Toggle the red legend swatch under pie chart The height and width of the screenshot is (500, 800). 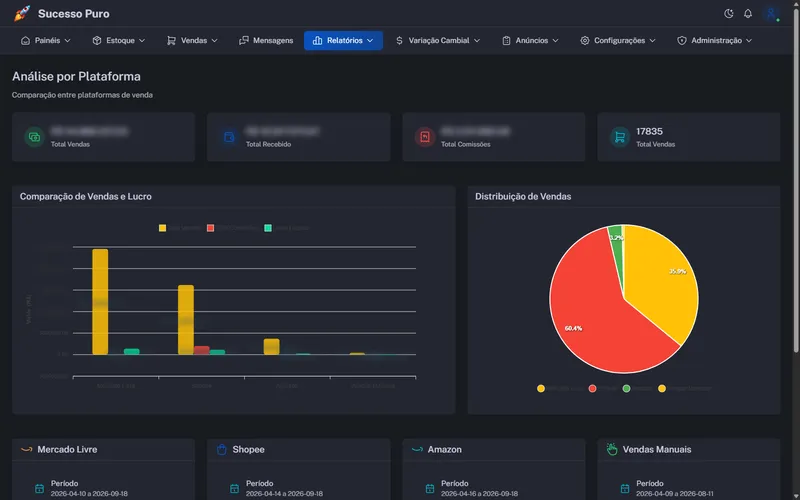click(592, 388)
